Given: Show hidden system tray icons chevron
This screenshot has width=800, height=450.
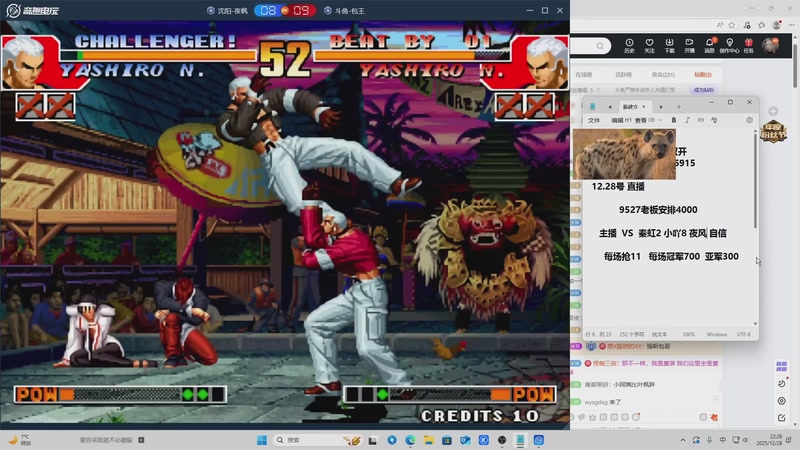Looking at the screenshot, I should pyautogui.click(x=683, y=440).
